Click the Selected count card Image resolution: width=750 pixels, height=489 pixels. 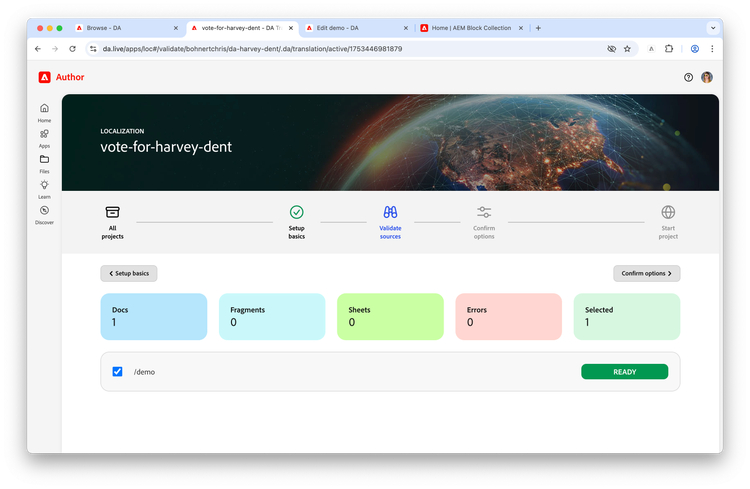(627, 317)
